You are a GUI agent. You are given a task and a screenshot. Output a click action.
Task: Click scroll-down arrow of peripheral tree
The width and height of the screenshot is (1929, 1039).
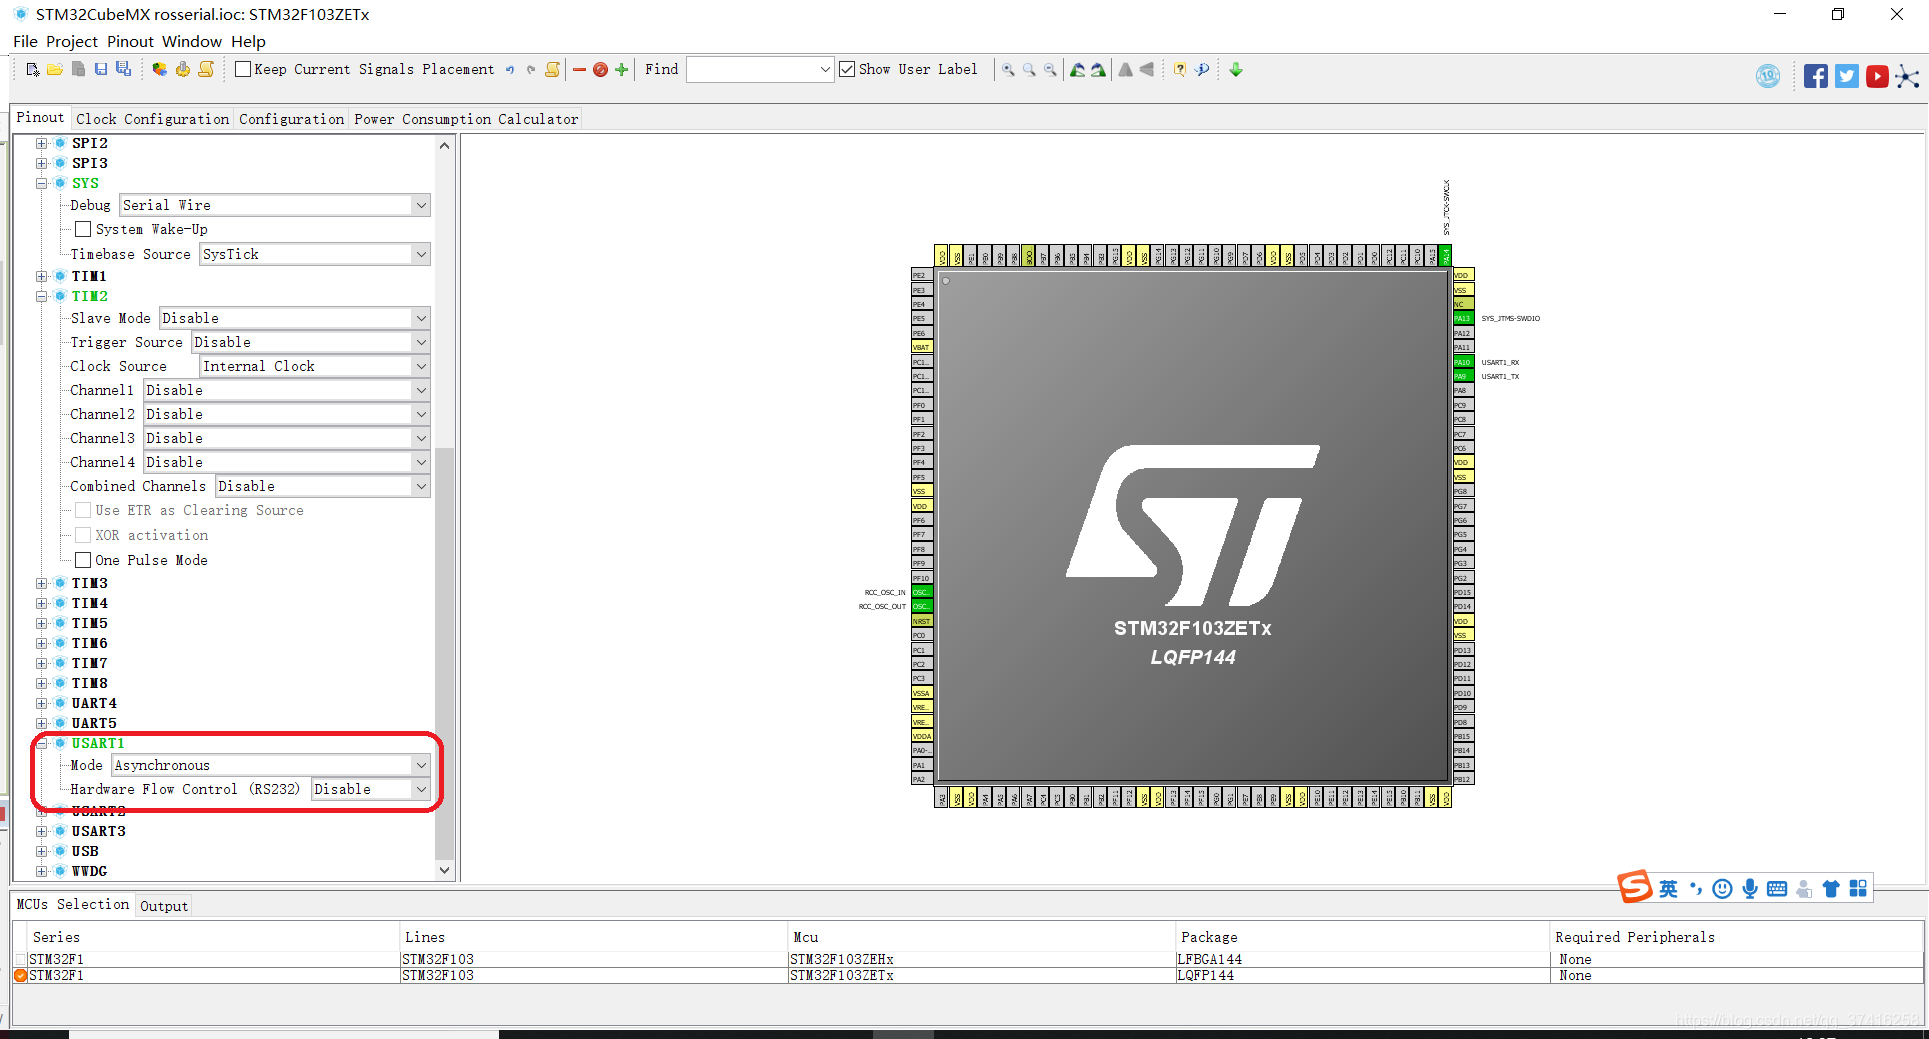click(x=445, y=871)
